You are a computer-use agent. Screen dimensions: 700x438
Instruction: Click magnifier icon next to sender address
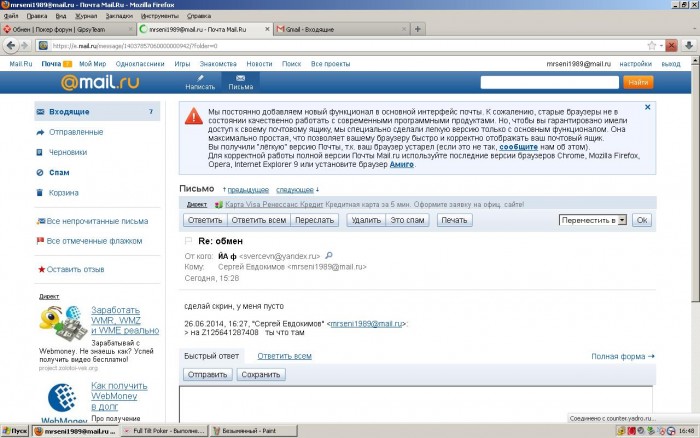[x=329, y=256]
